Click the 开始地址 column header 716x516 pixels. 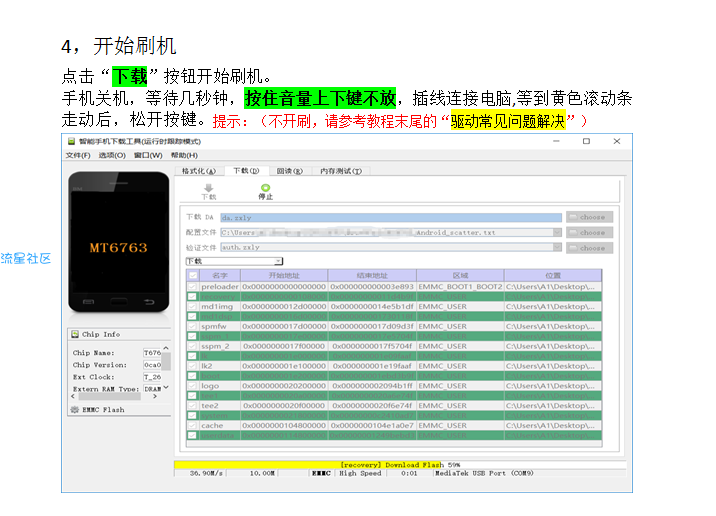click(284, 275)
